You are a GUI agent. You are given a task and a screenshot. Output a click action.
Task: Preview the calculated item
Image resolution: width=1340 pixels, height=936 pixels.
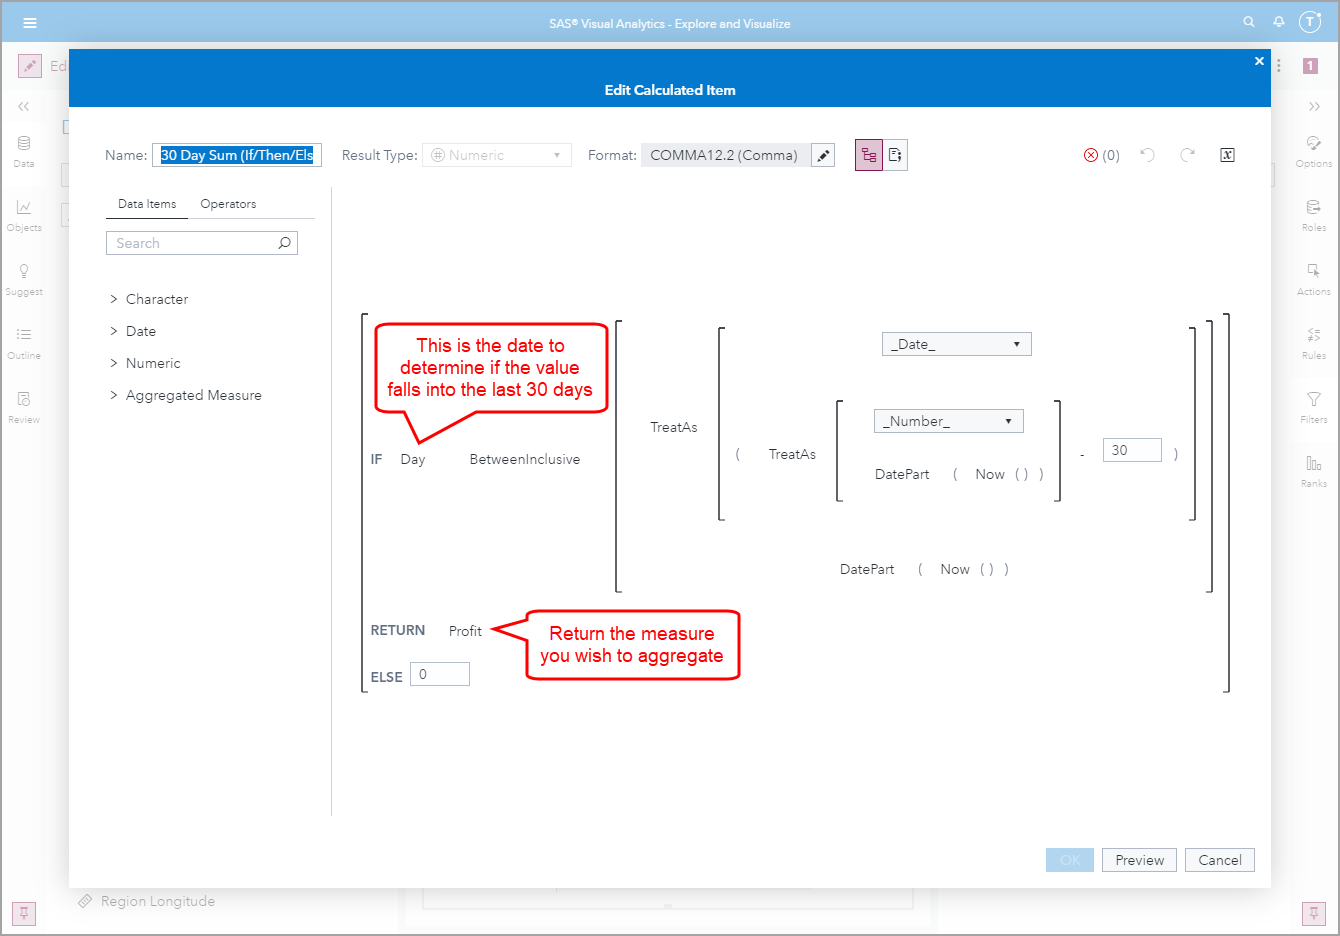(x=1139, y=859)
